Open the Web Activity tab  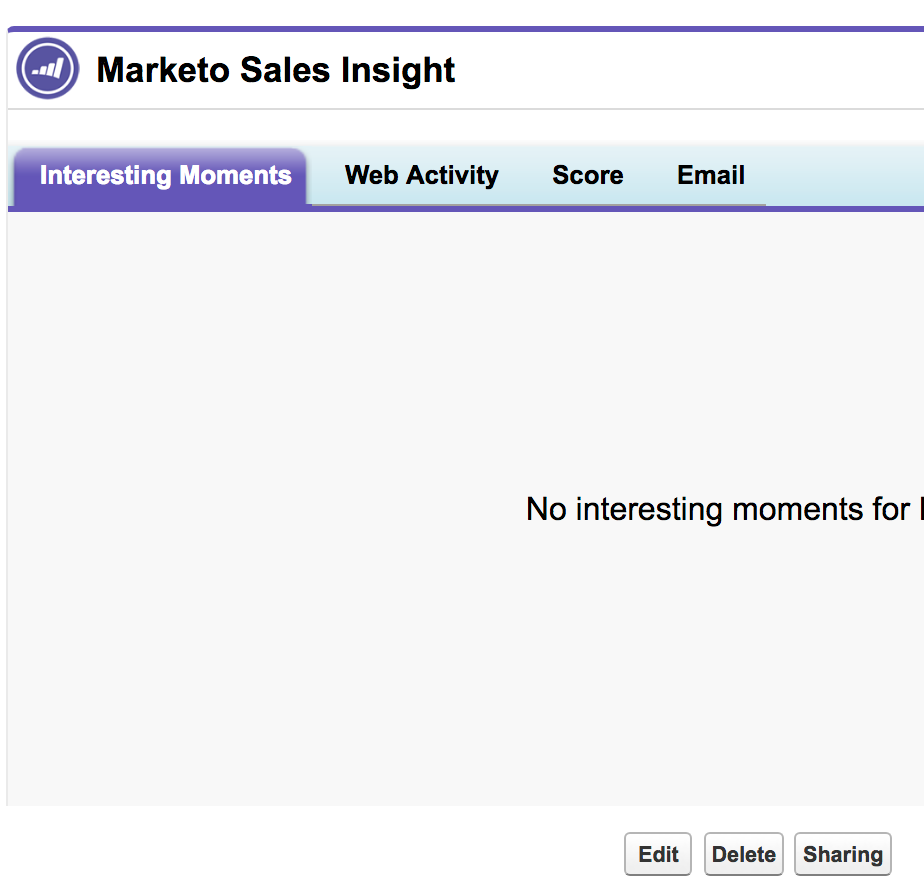421,176
